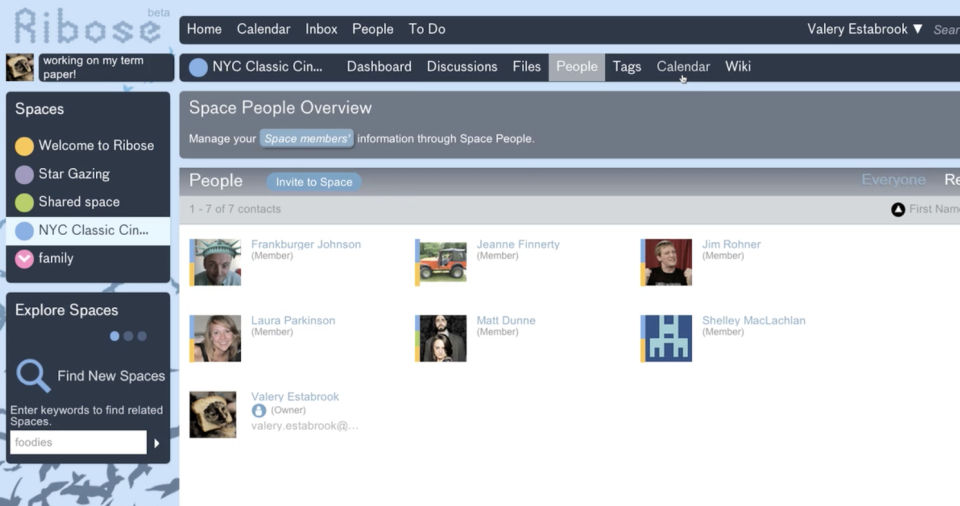Select the space People tab
Viewport: 960px width, 506px height.
(x=577, y=67)
